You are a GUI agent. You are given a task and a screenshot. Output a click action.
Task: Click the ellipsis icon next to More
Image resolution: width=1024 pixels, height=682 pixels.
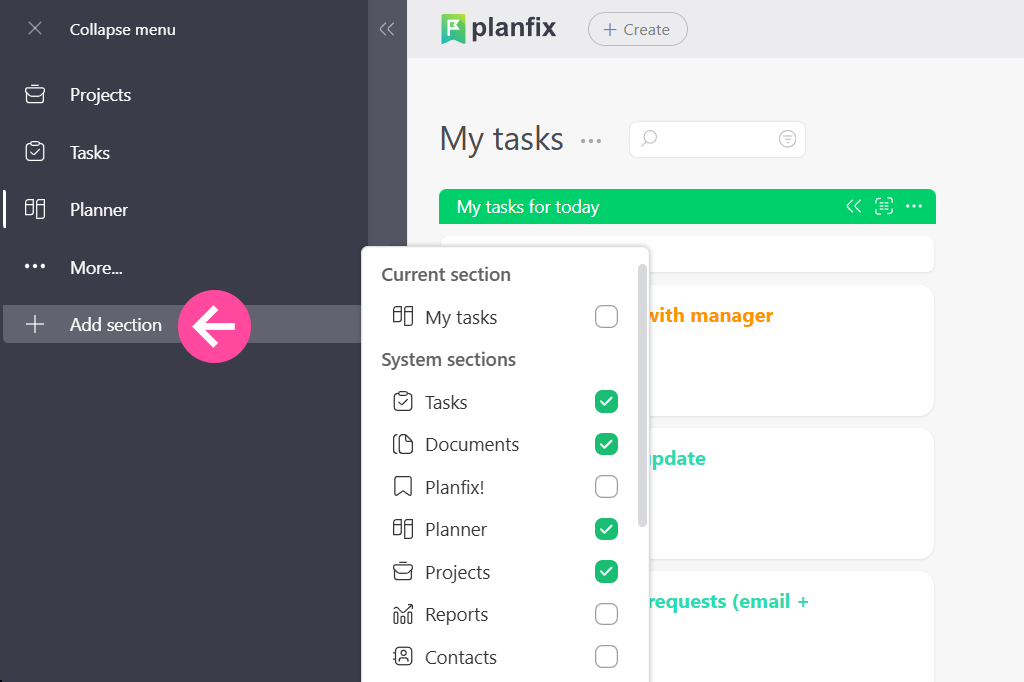click(x=35, y=267)
